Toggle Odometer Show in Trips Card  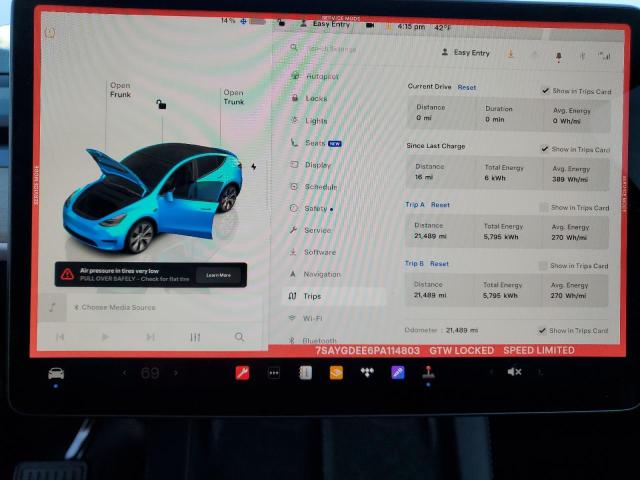pyautogui.click(x=542, y=331)
